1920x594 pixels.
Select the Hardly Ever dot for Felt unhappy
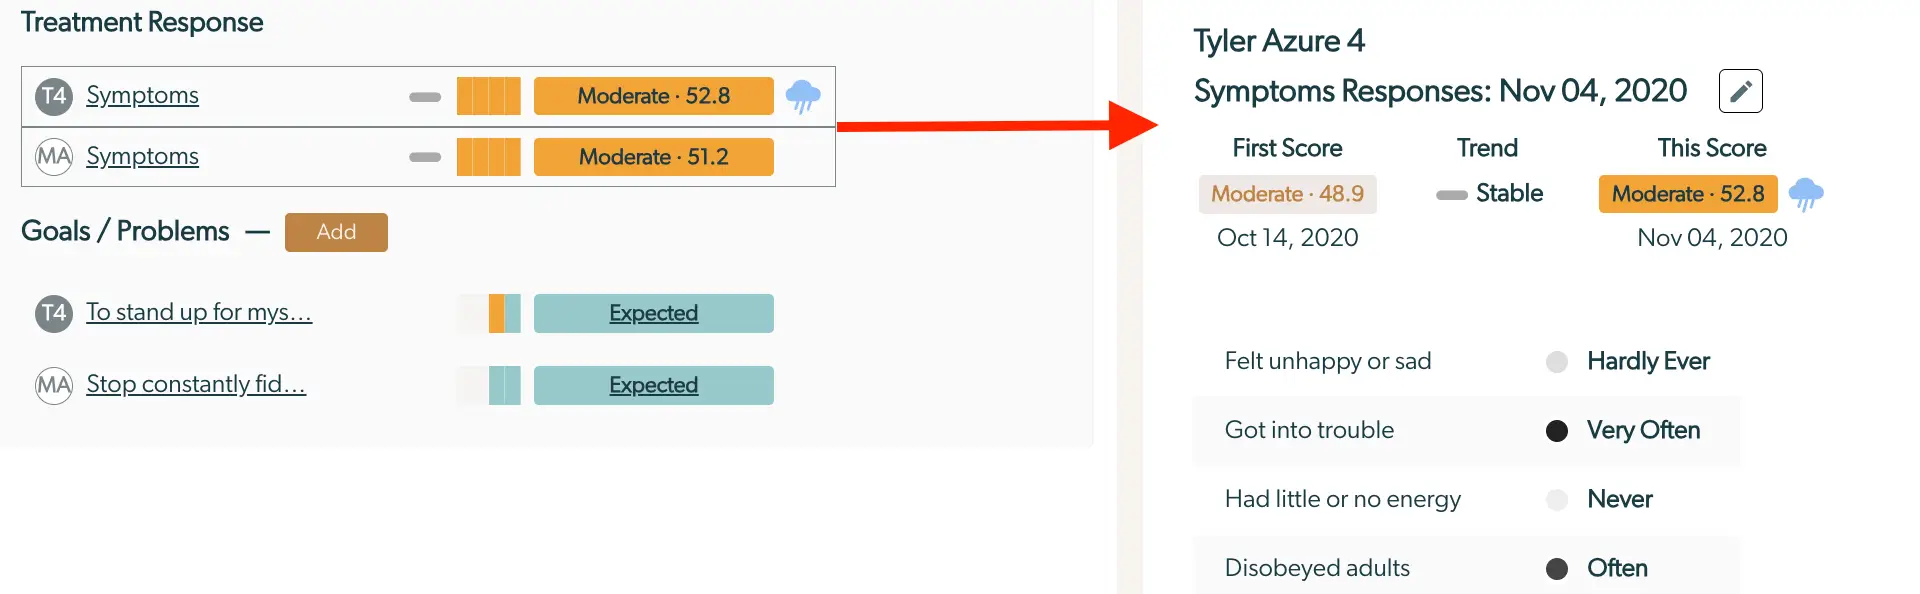(1556, 362)
